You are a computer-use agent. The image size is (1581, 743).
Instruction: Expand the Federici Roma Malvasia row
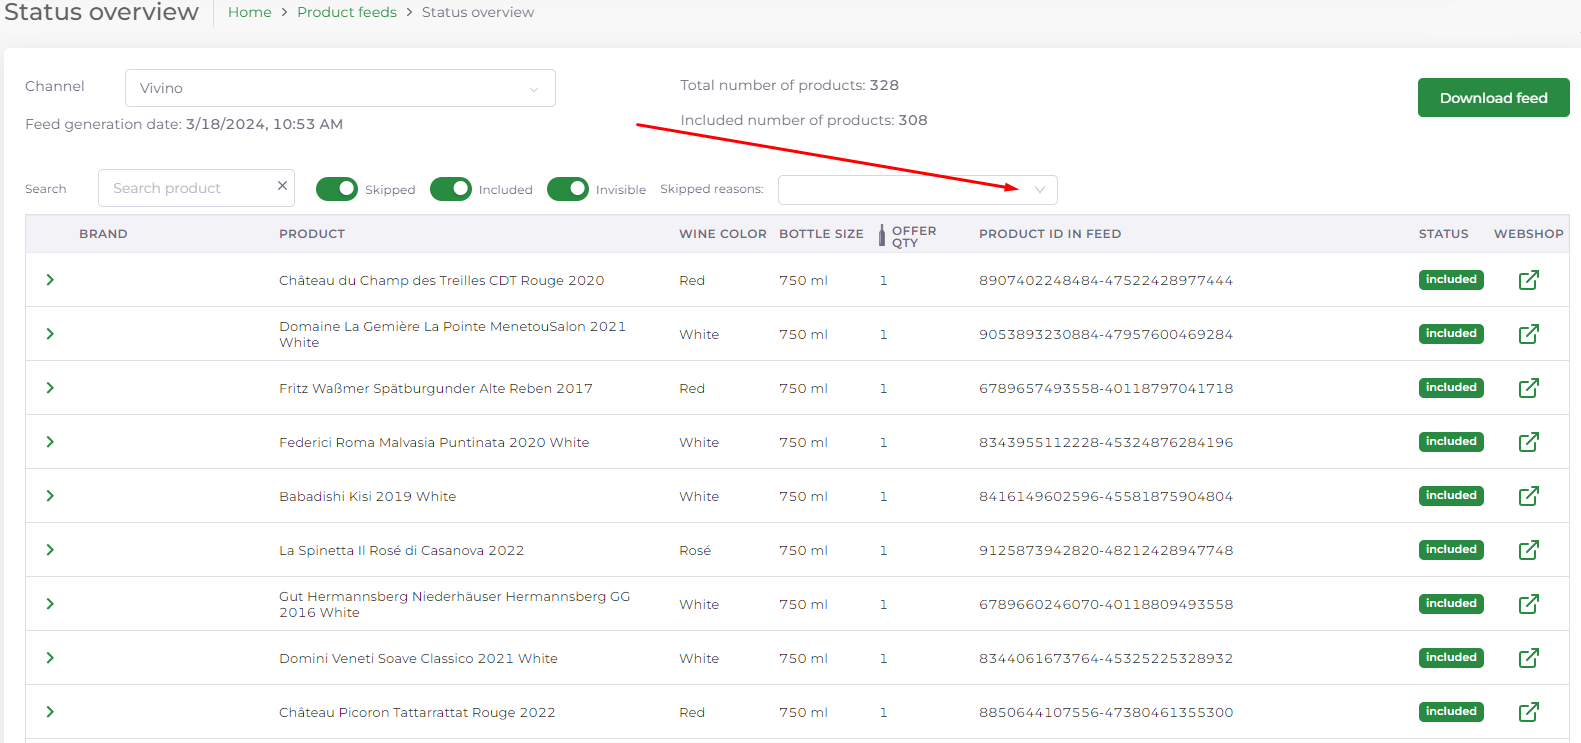(x=50, y=442)
